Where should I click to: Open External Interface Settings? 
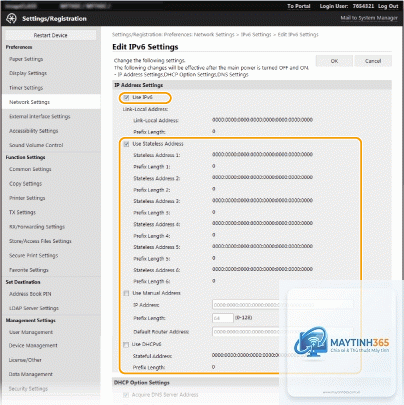[40, 116]
